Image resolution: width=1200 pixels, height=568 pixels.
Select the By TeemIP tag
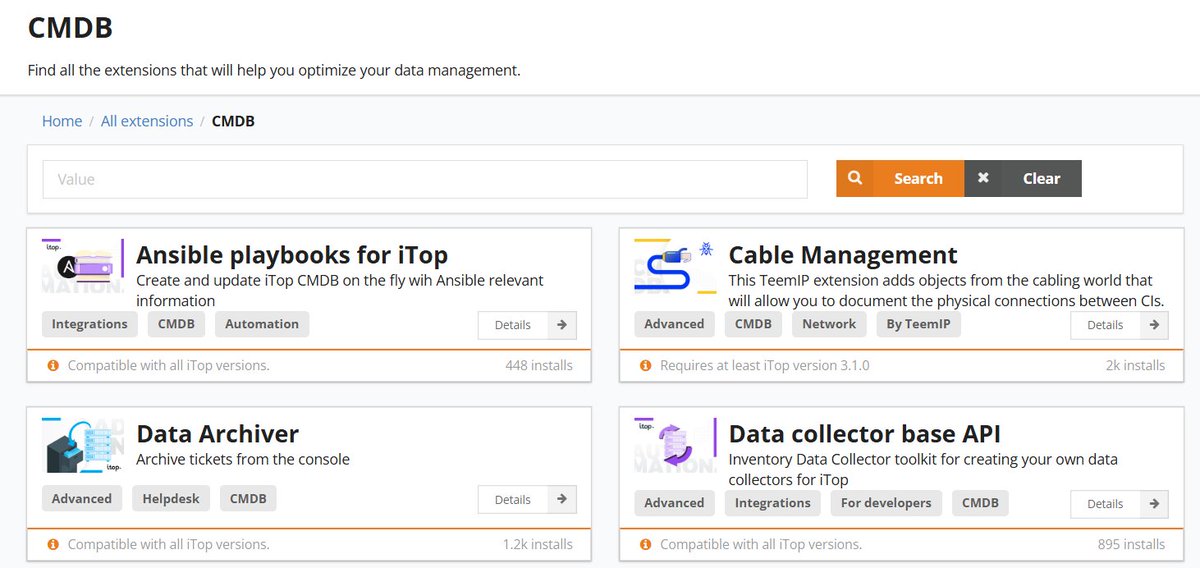[919, 324]
